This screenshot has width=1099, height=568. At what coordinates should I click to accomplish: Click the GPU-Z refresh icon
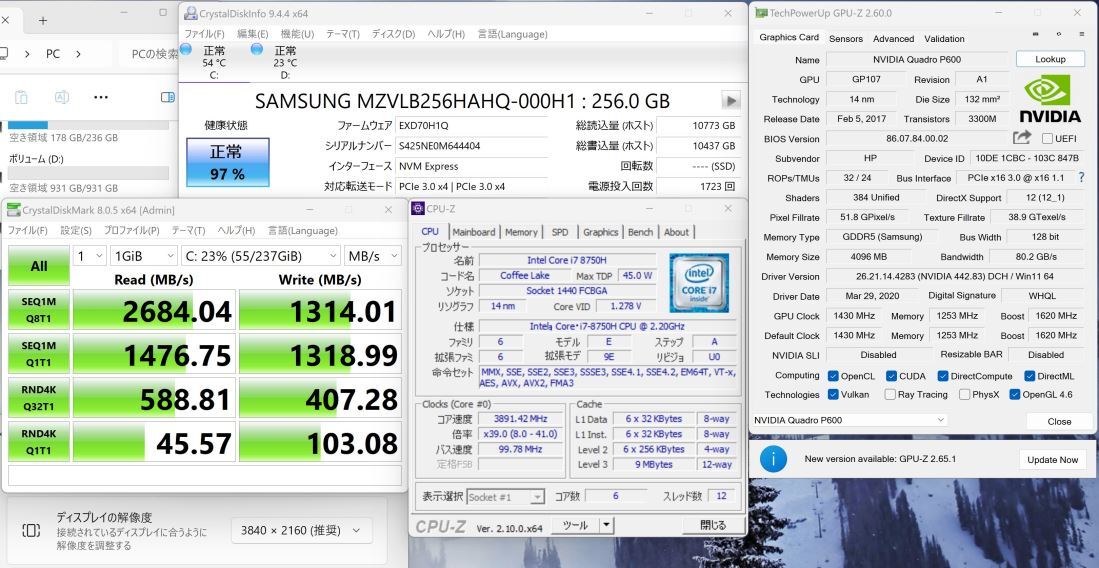[1058, 34]
